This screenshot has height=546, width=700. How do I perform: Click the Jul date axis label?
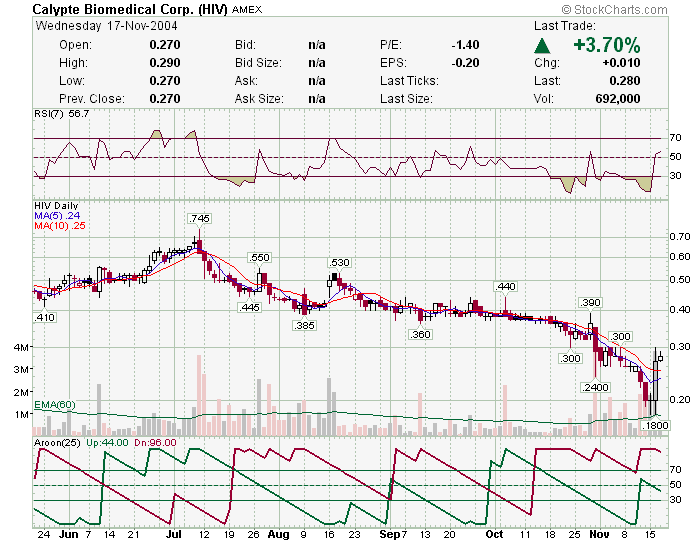173,534
